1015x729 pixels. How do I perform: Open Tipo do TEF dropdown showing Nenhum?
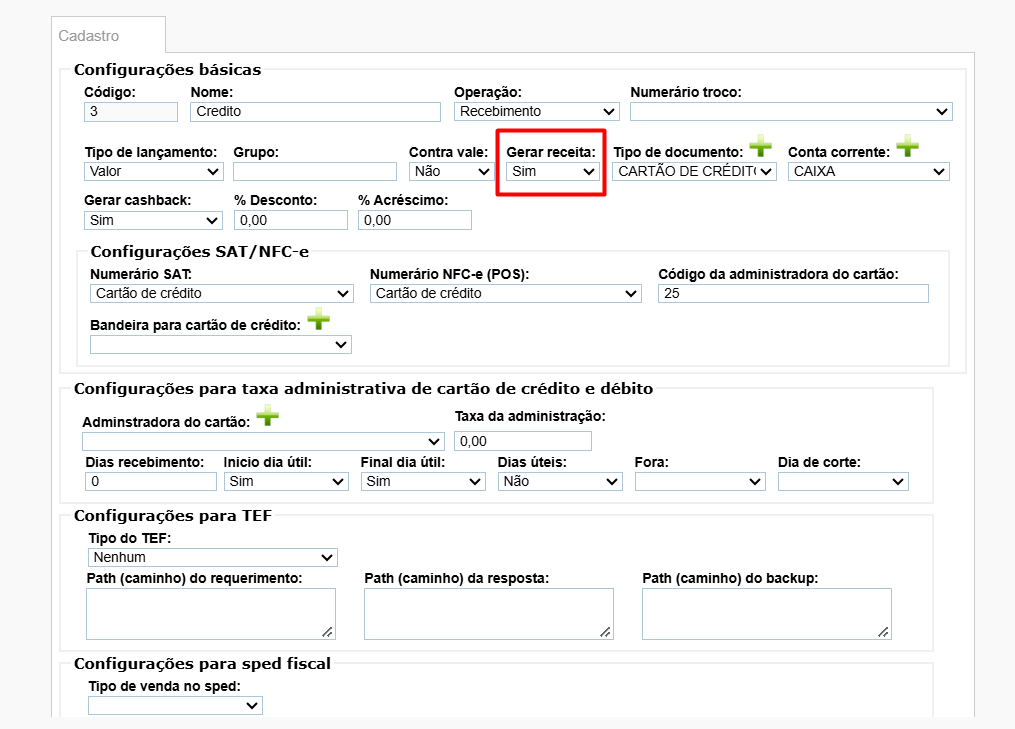tap(213, 557)
